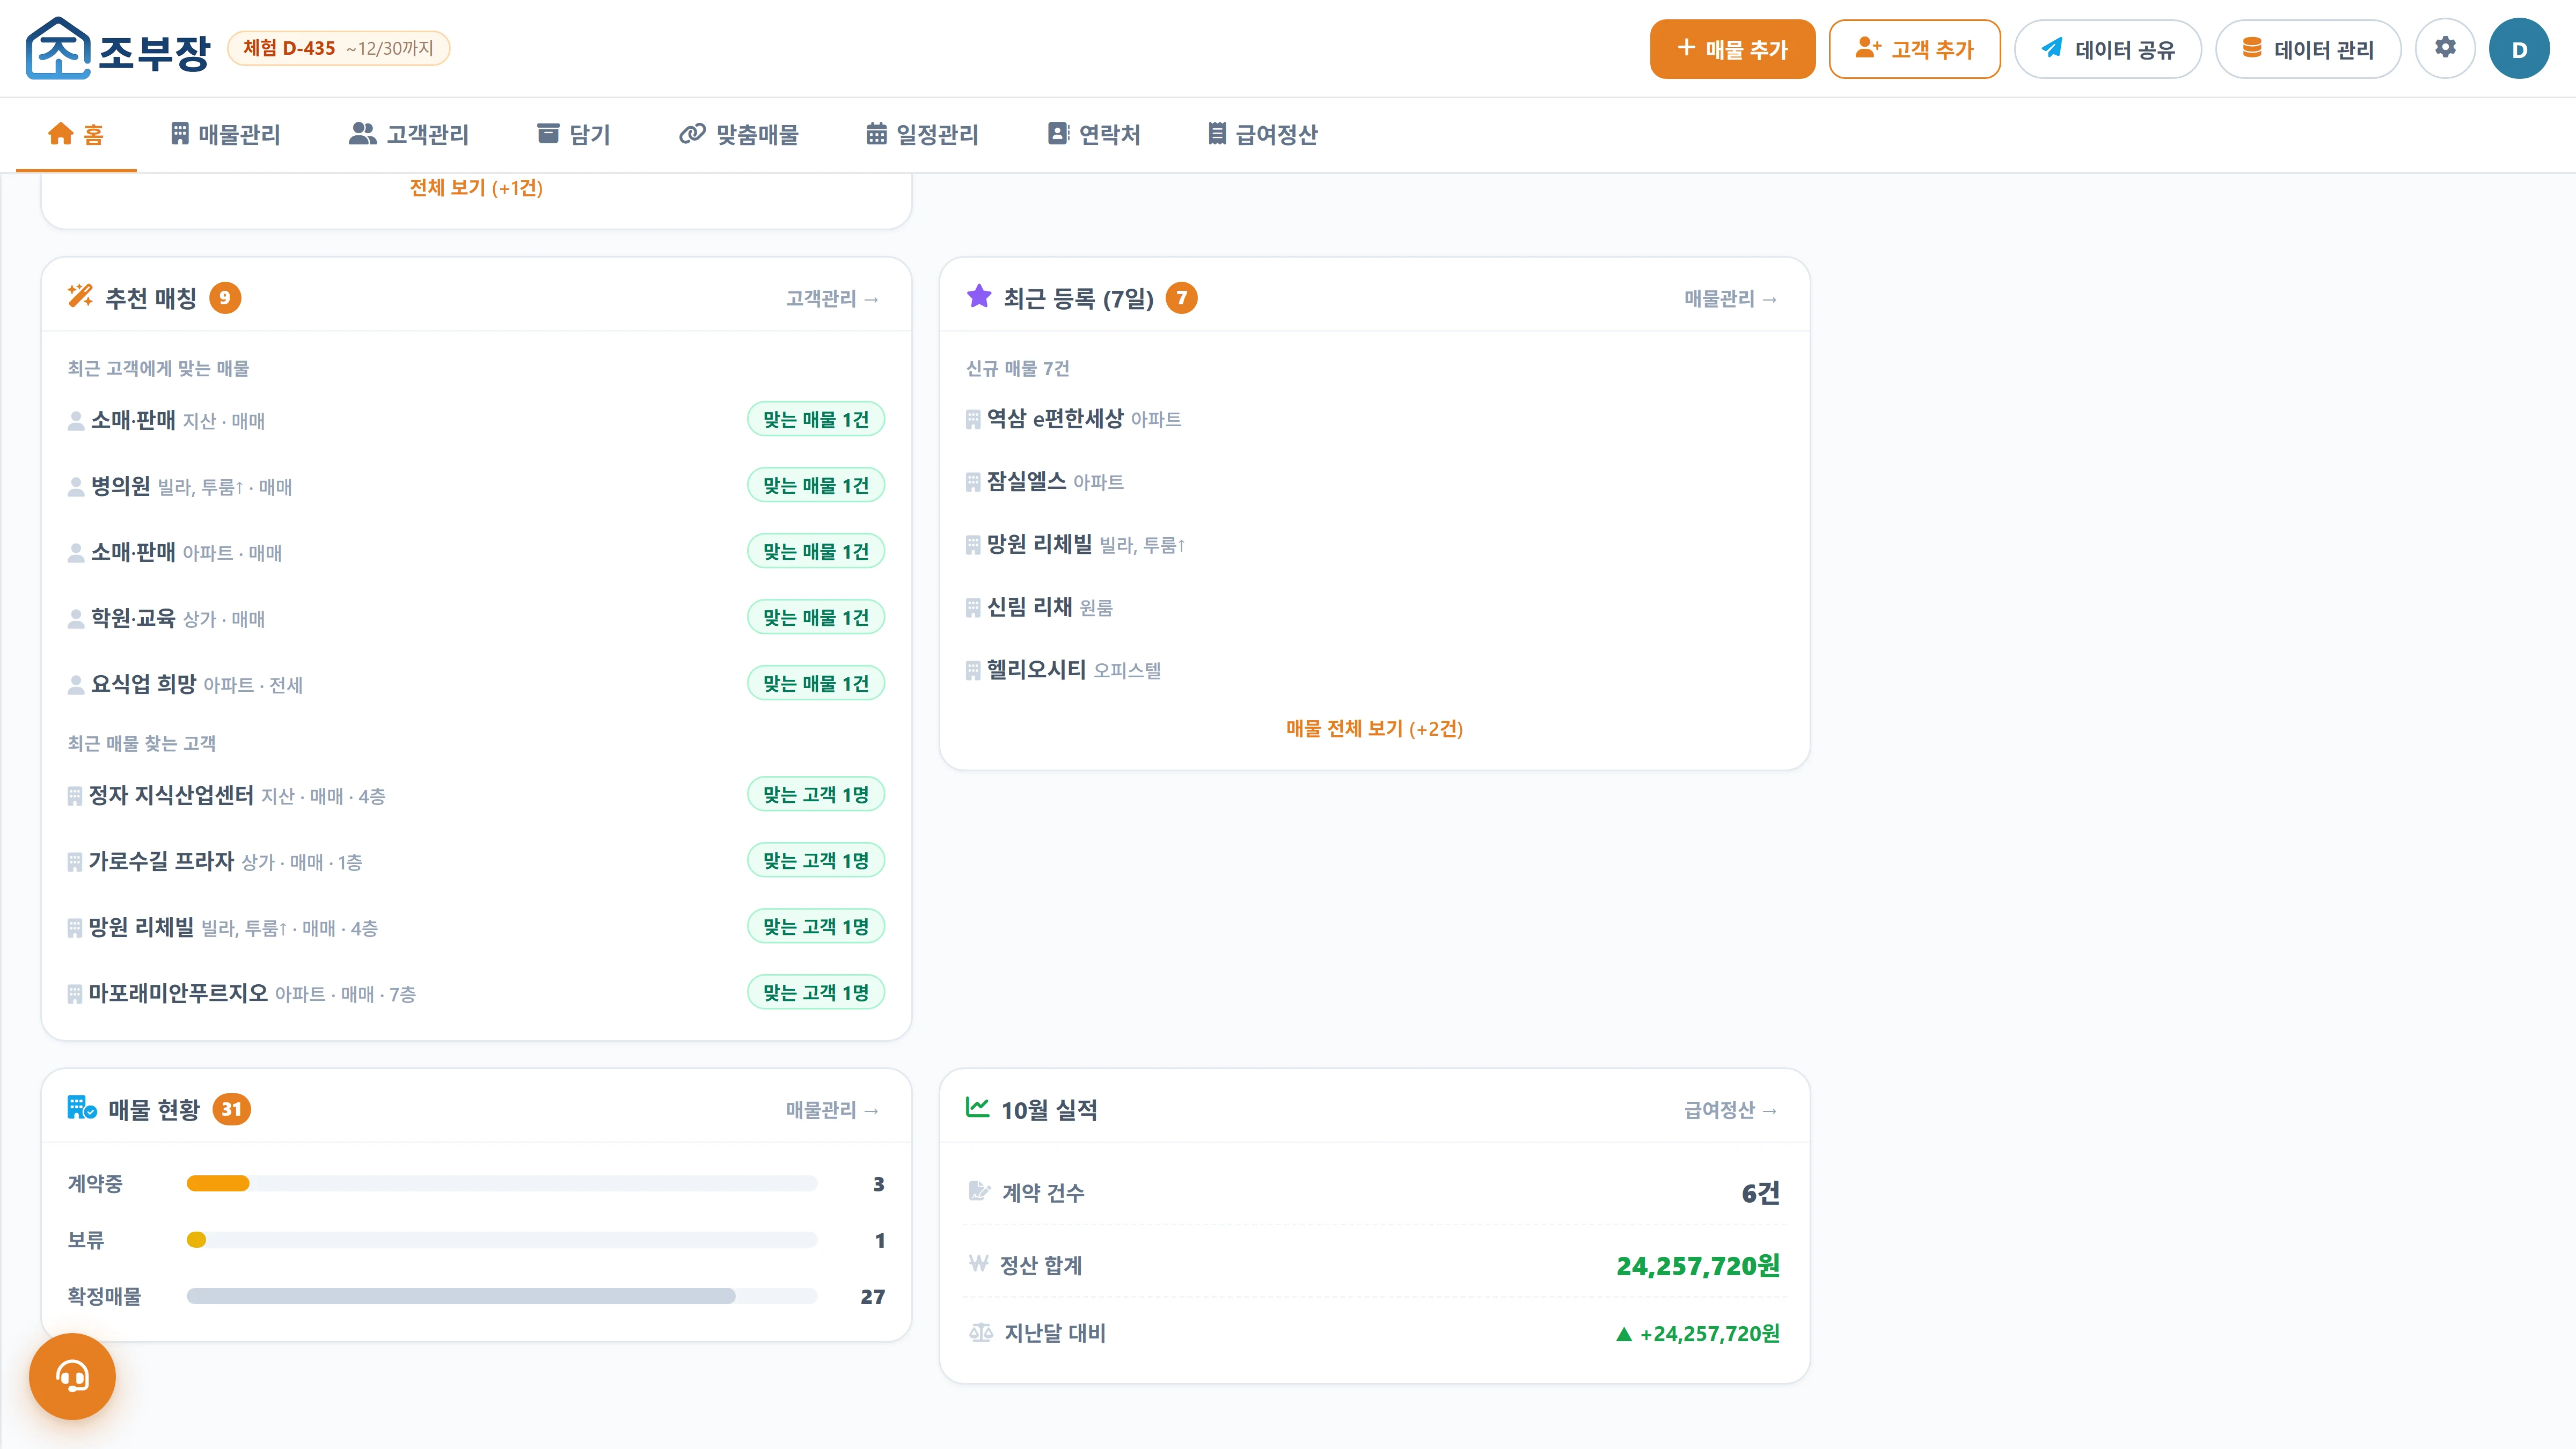Click the 매물 추가 button
Image resolution: width=2576 pixels, height=1449 pixels.
click(1732, 48)
